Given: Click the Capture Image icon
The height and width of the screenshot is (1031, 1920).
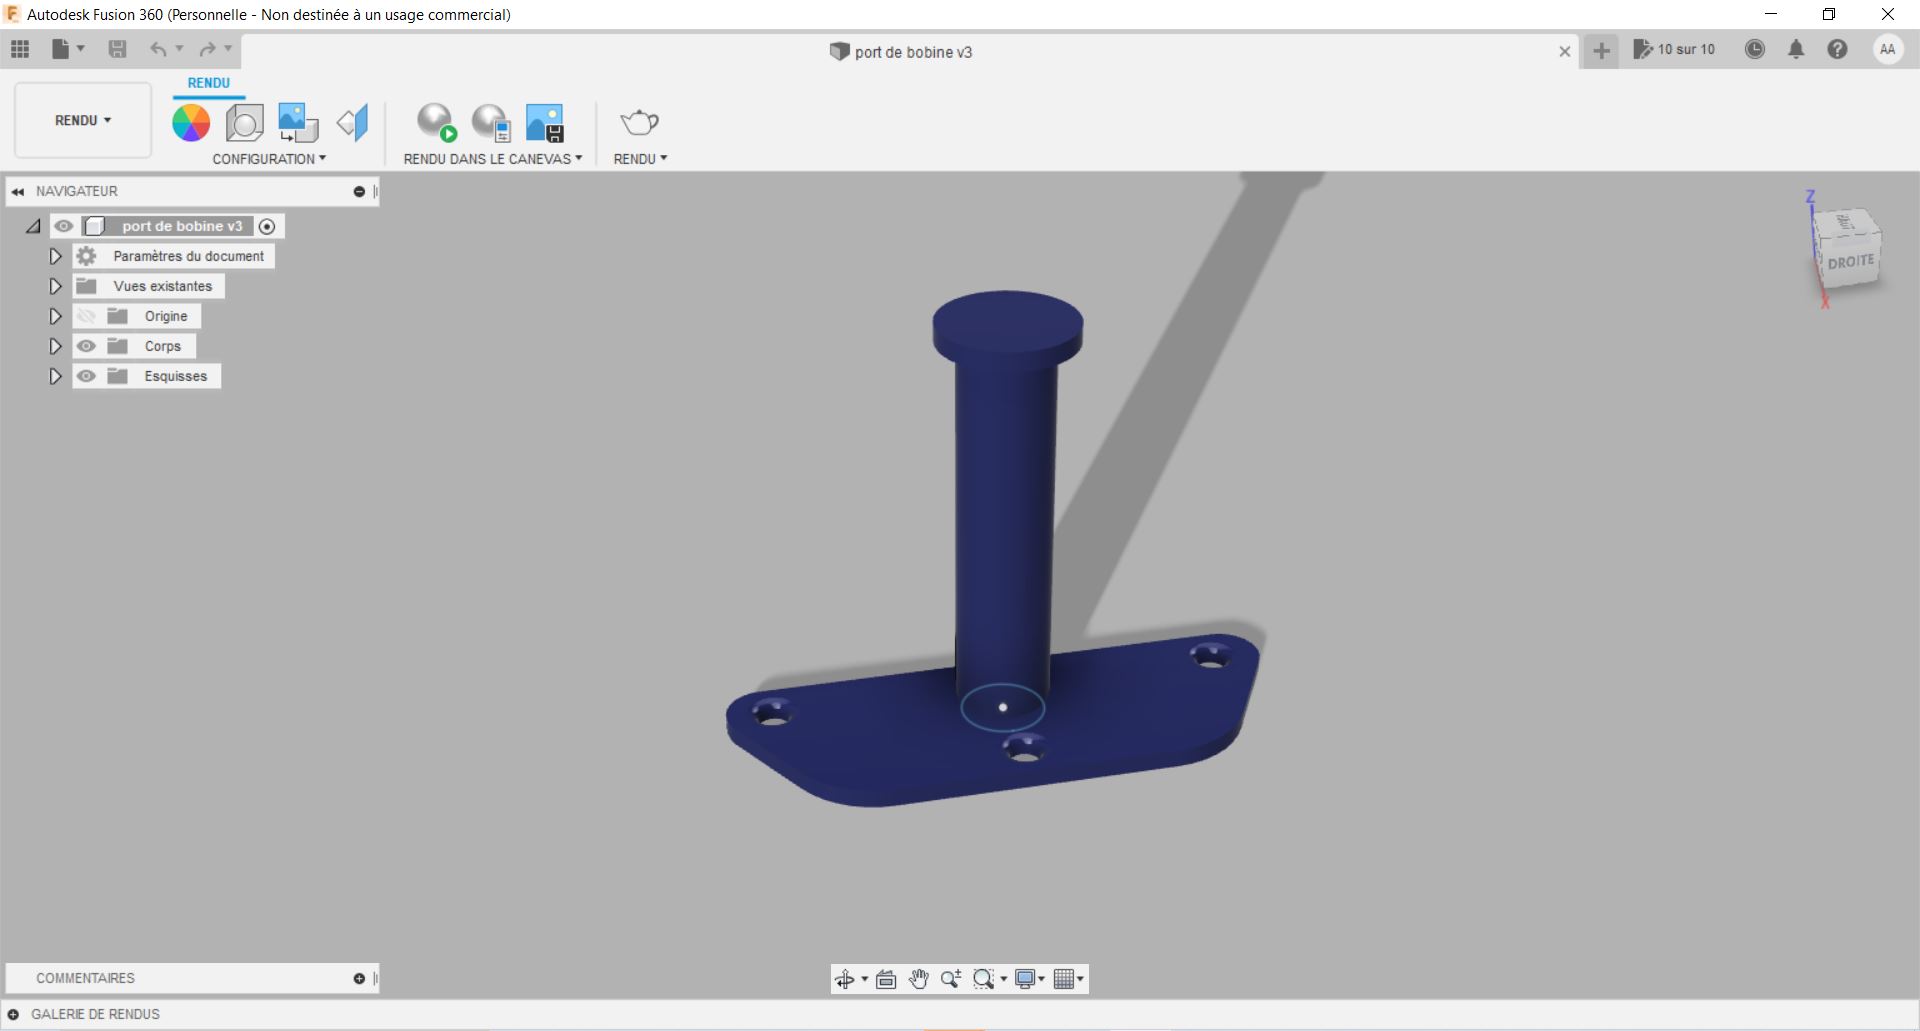Looking at the screenshot, I should coord(545,123).
